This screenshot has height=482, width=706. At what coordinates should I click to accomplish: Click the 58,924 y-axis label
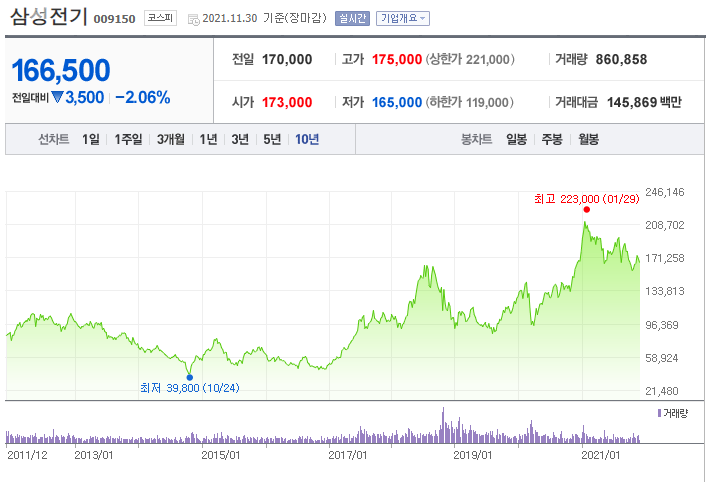661,358
